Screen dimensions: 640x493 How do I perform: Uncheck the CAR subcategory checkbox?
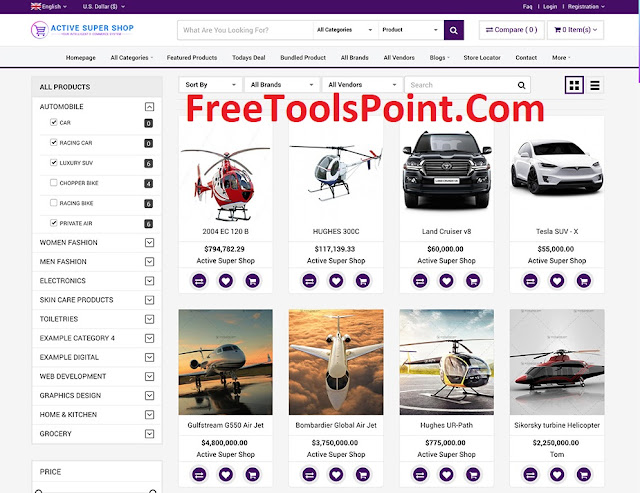(53, 122)
